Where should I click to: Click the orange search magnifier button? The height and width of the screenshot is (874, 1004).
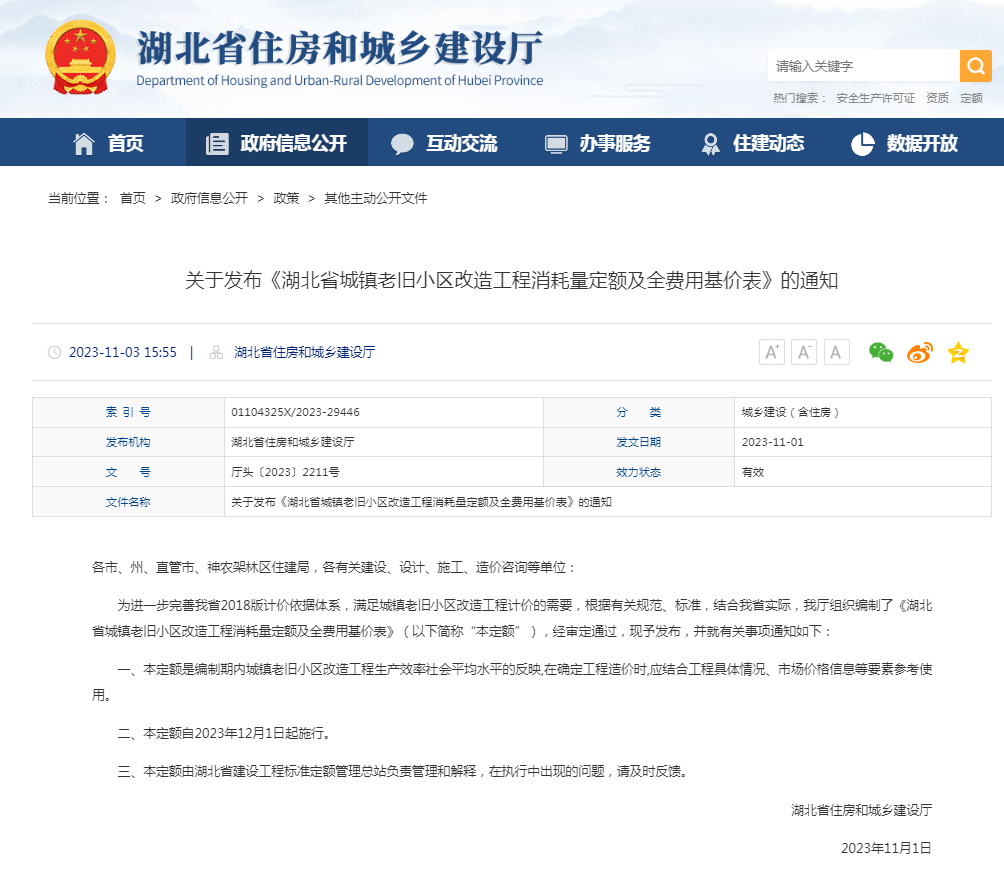pos(975,66)
